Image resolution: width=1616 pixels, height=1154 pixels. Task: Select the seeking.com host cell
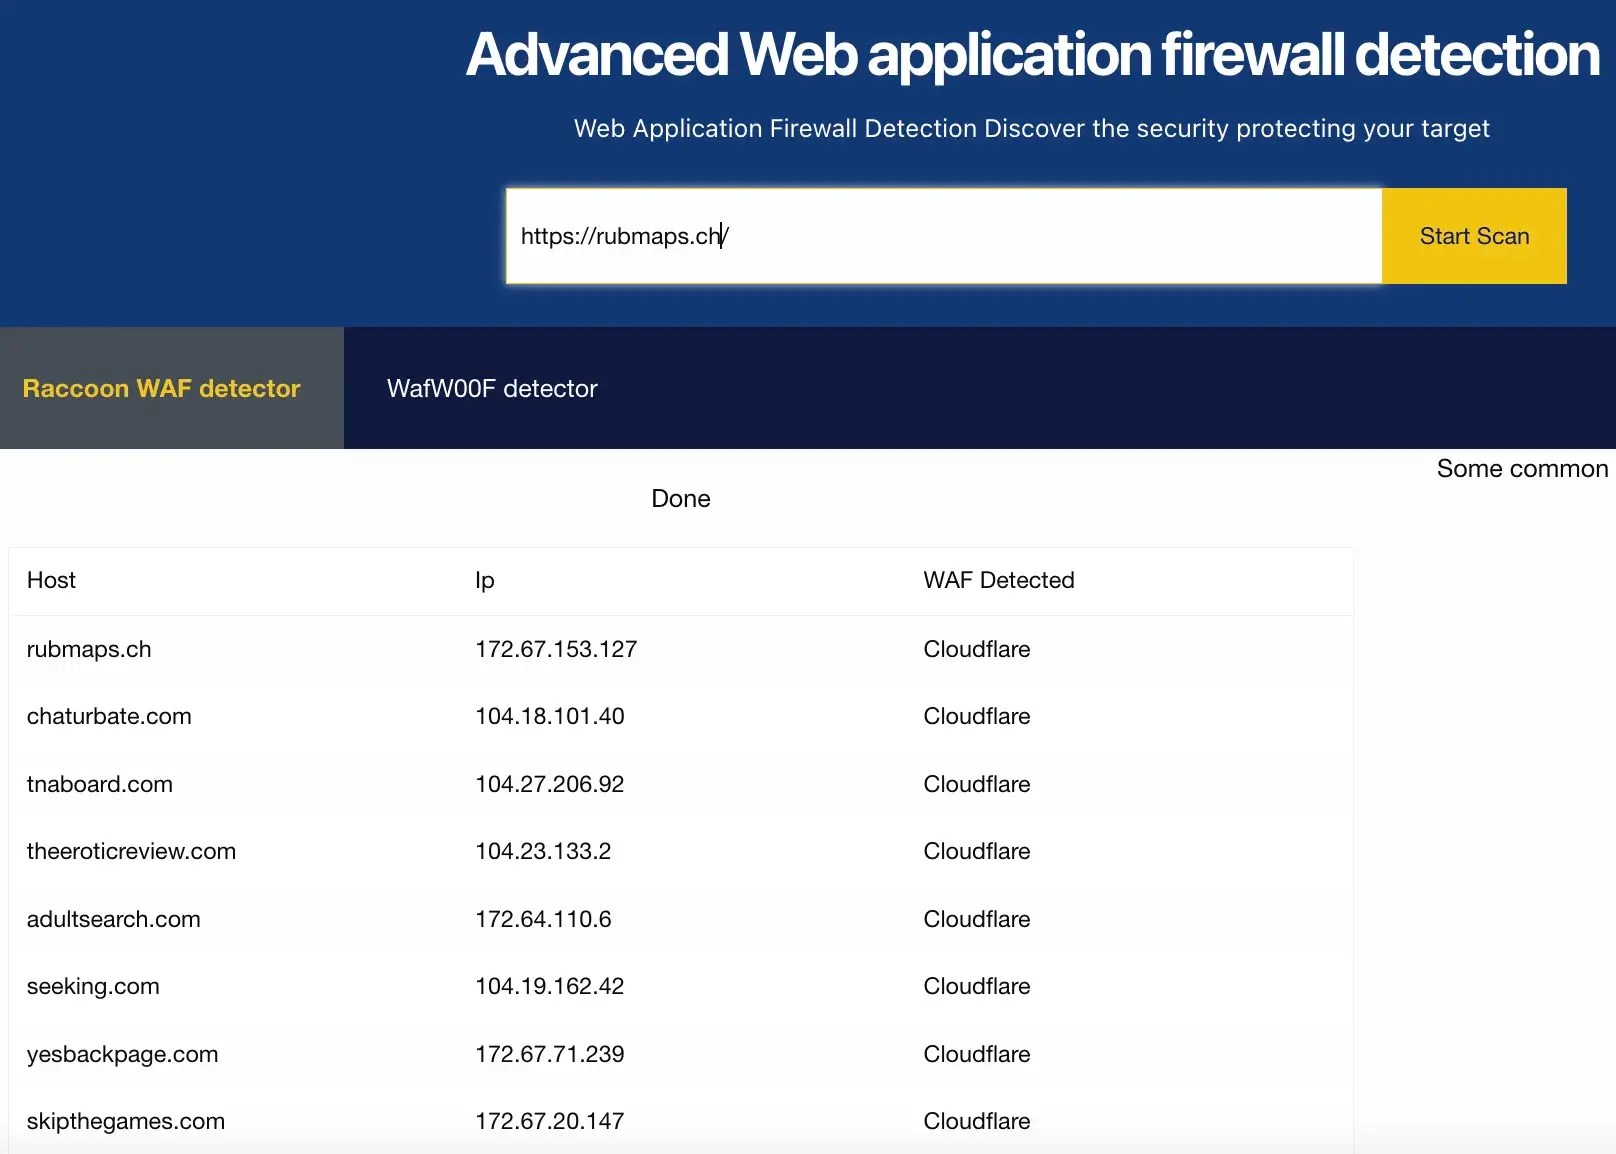pyautogui.click(x=93, y=987)
